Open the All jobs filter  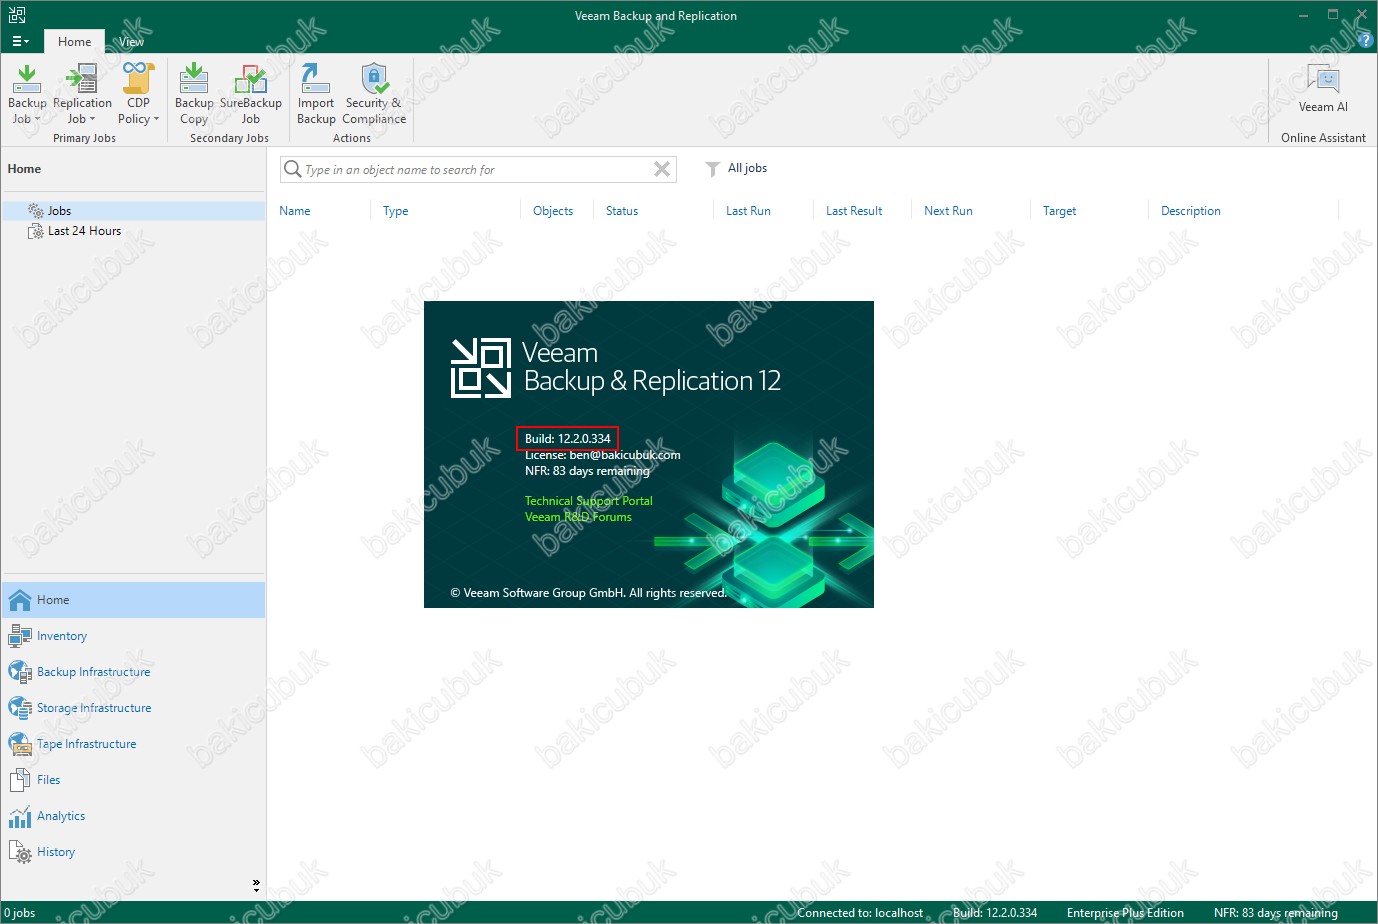pyautogui.click(x=737, y=168)
